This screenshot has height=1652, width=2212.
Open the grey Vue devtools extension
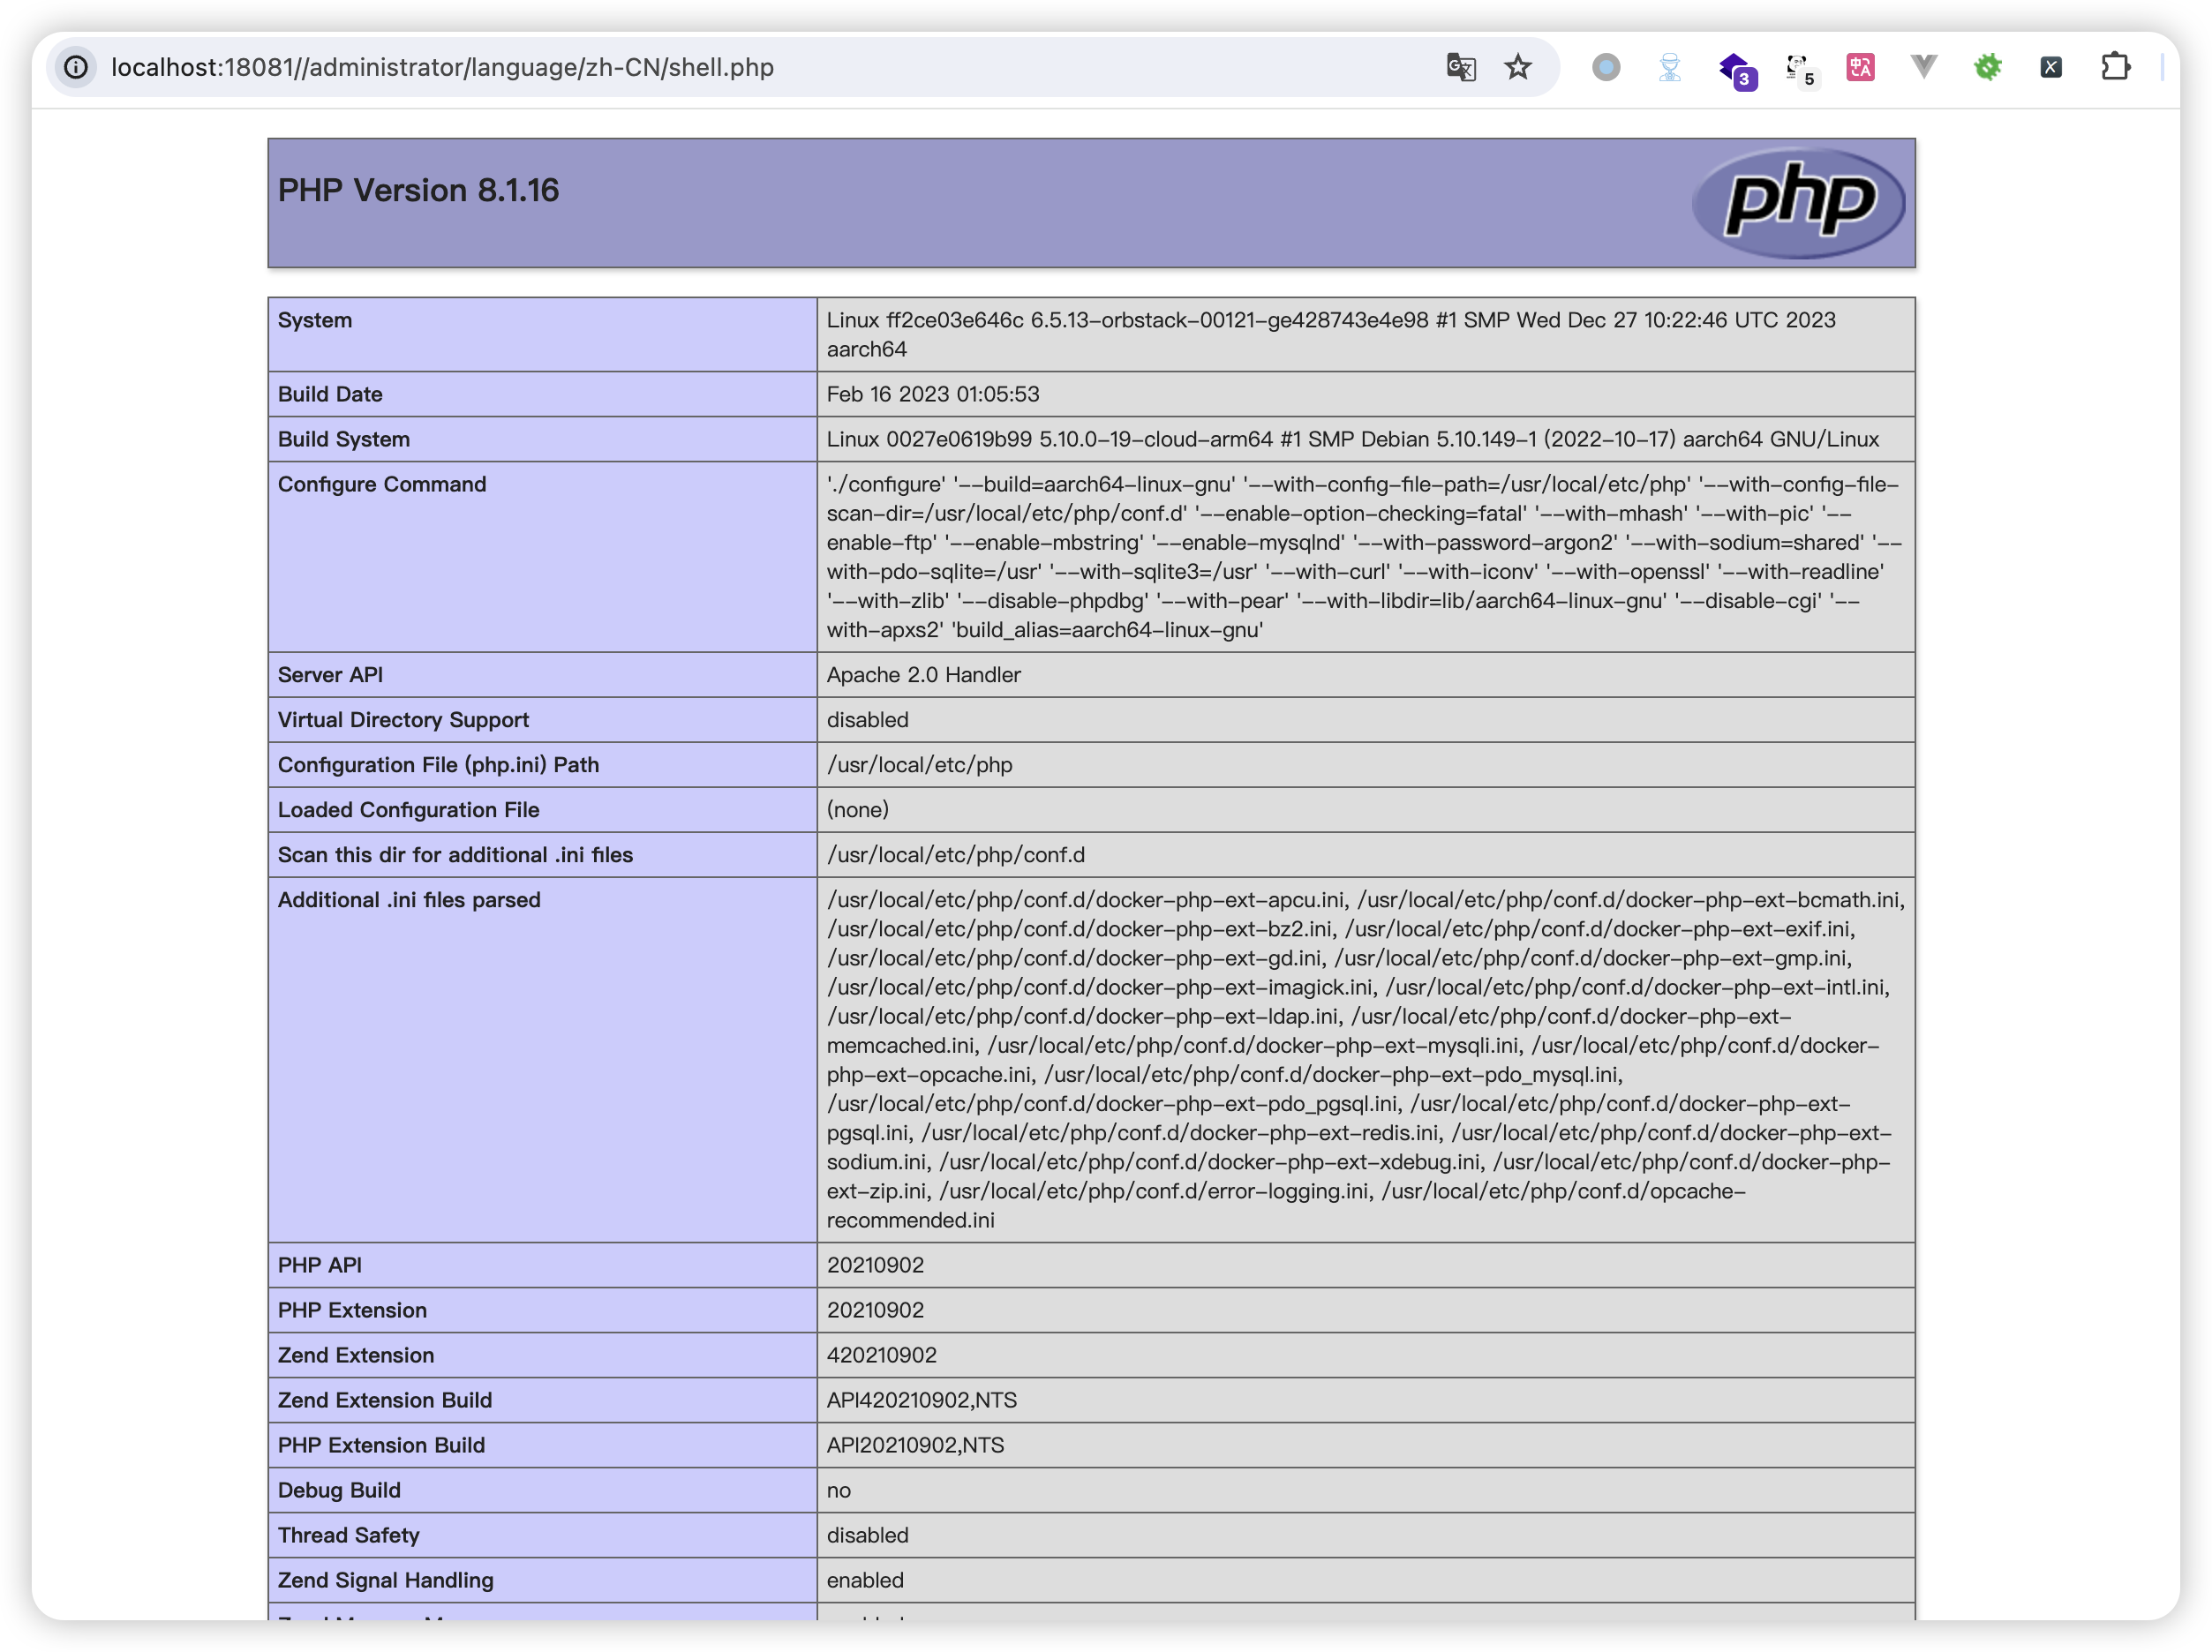[1924, 67]
